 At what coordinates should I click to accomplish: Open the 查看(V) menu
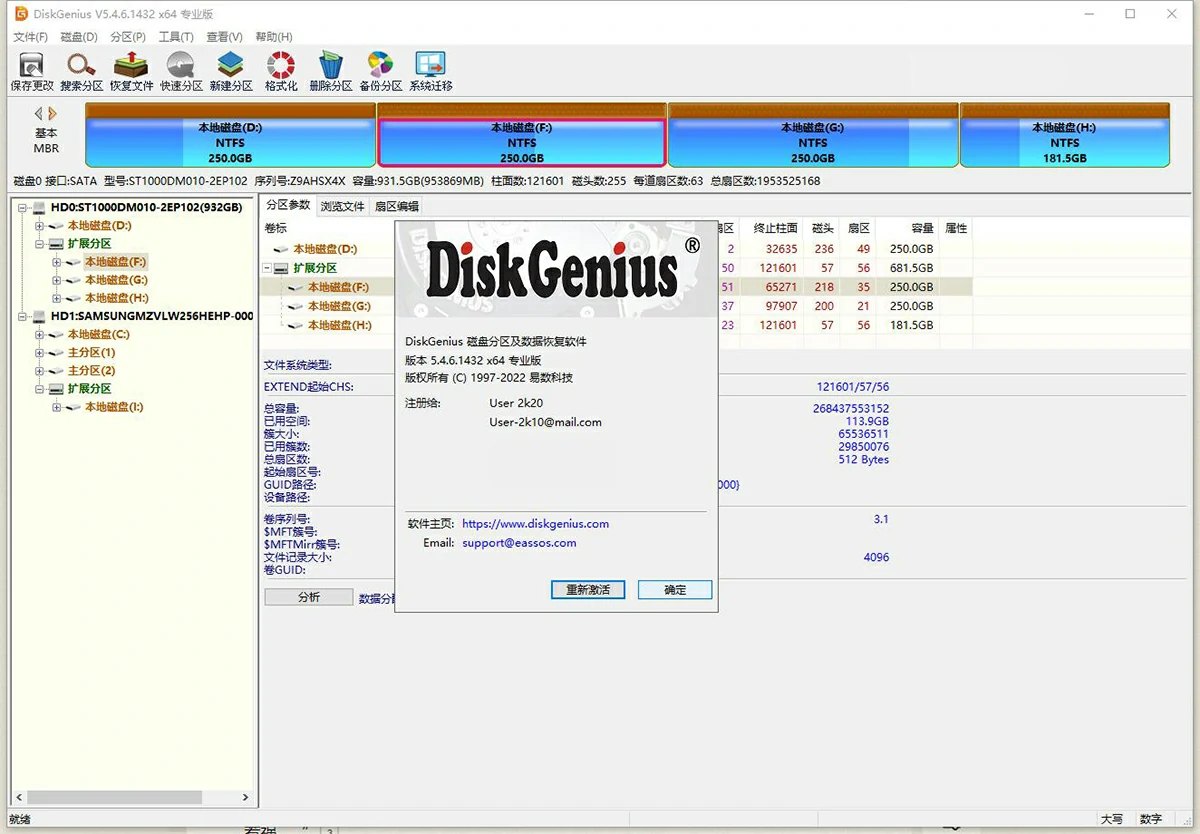[225, 37]
